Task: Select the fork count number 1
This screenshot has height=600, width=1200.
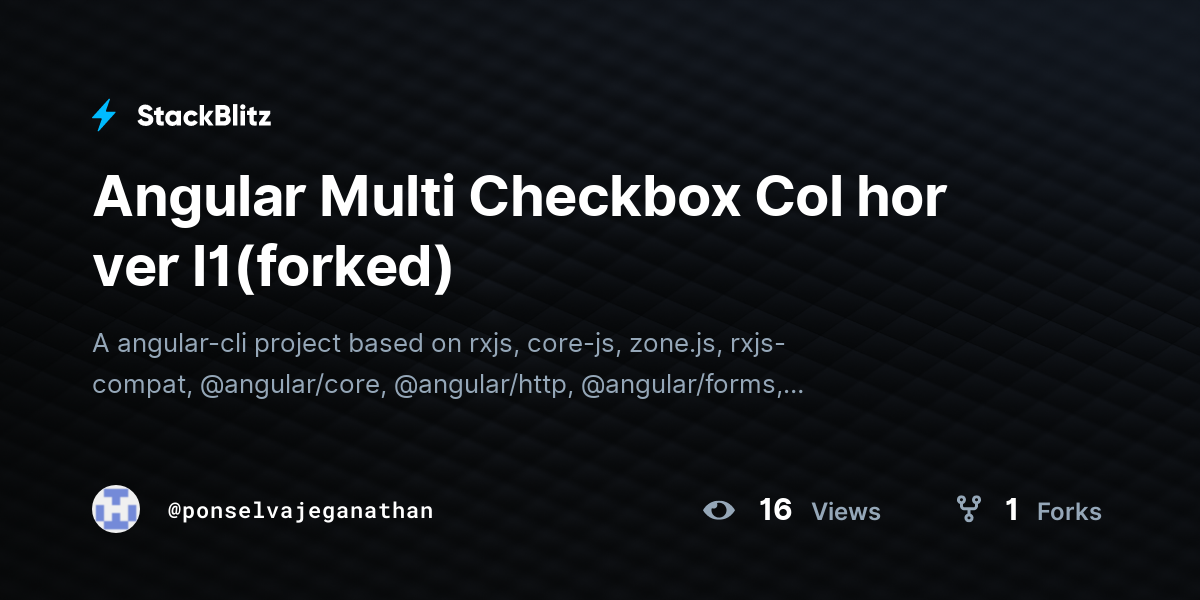Action: coord(1012,510)
